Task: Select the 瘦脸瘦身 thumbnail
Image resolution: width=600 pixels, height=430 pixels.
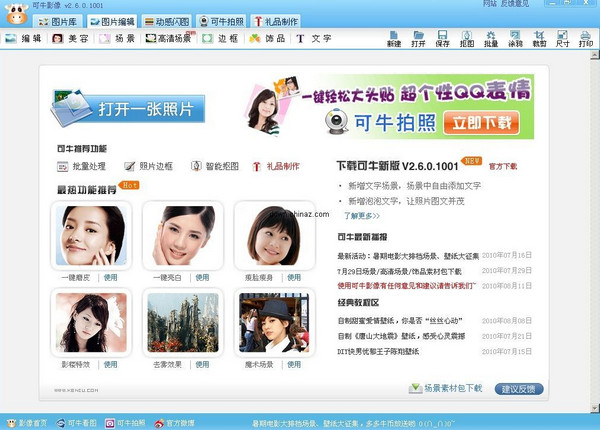Action: click(x=274, y=236)
